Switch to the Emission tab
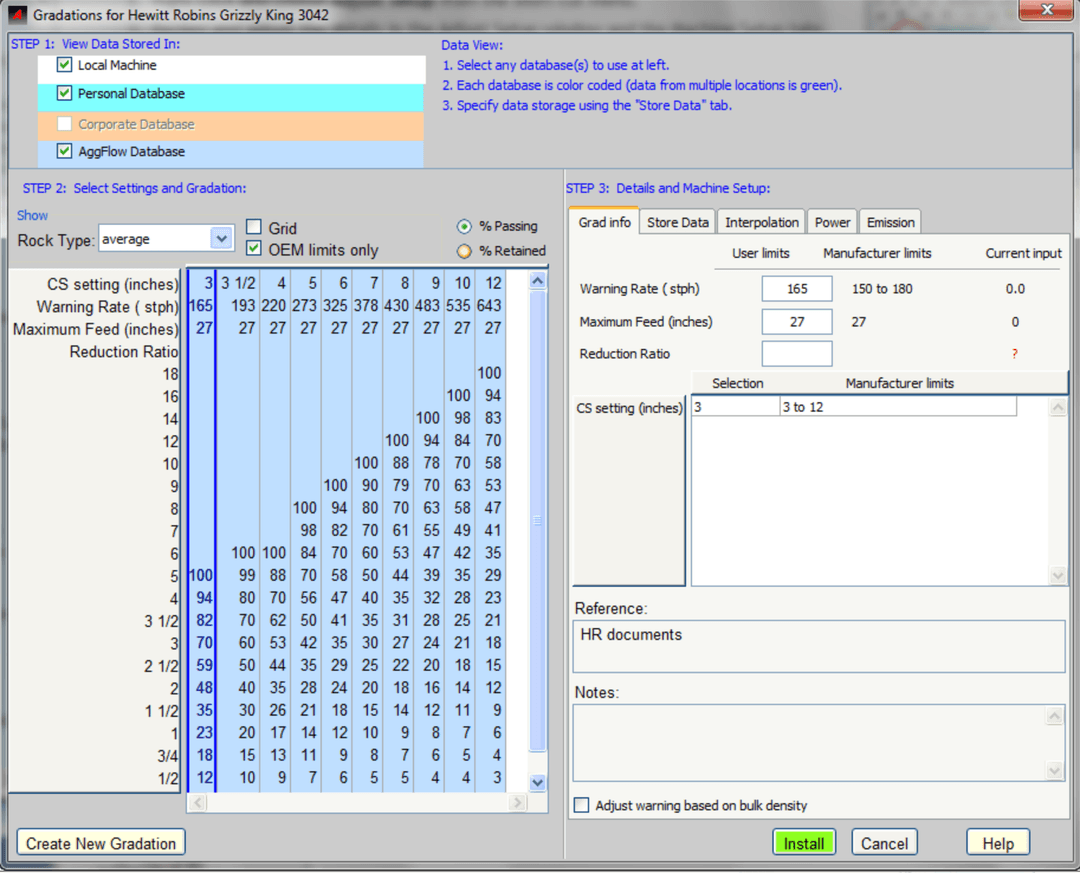1080x873 pixels. [x=890, y=222]
